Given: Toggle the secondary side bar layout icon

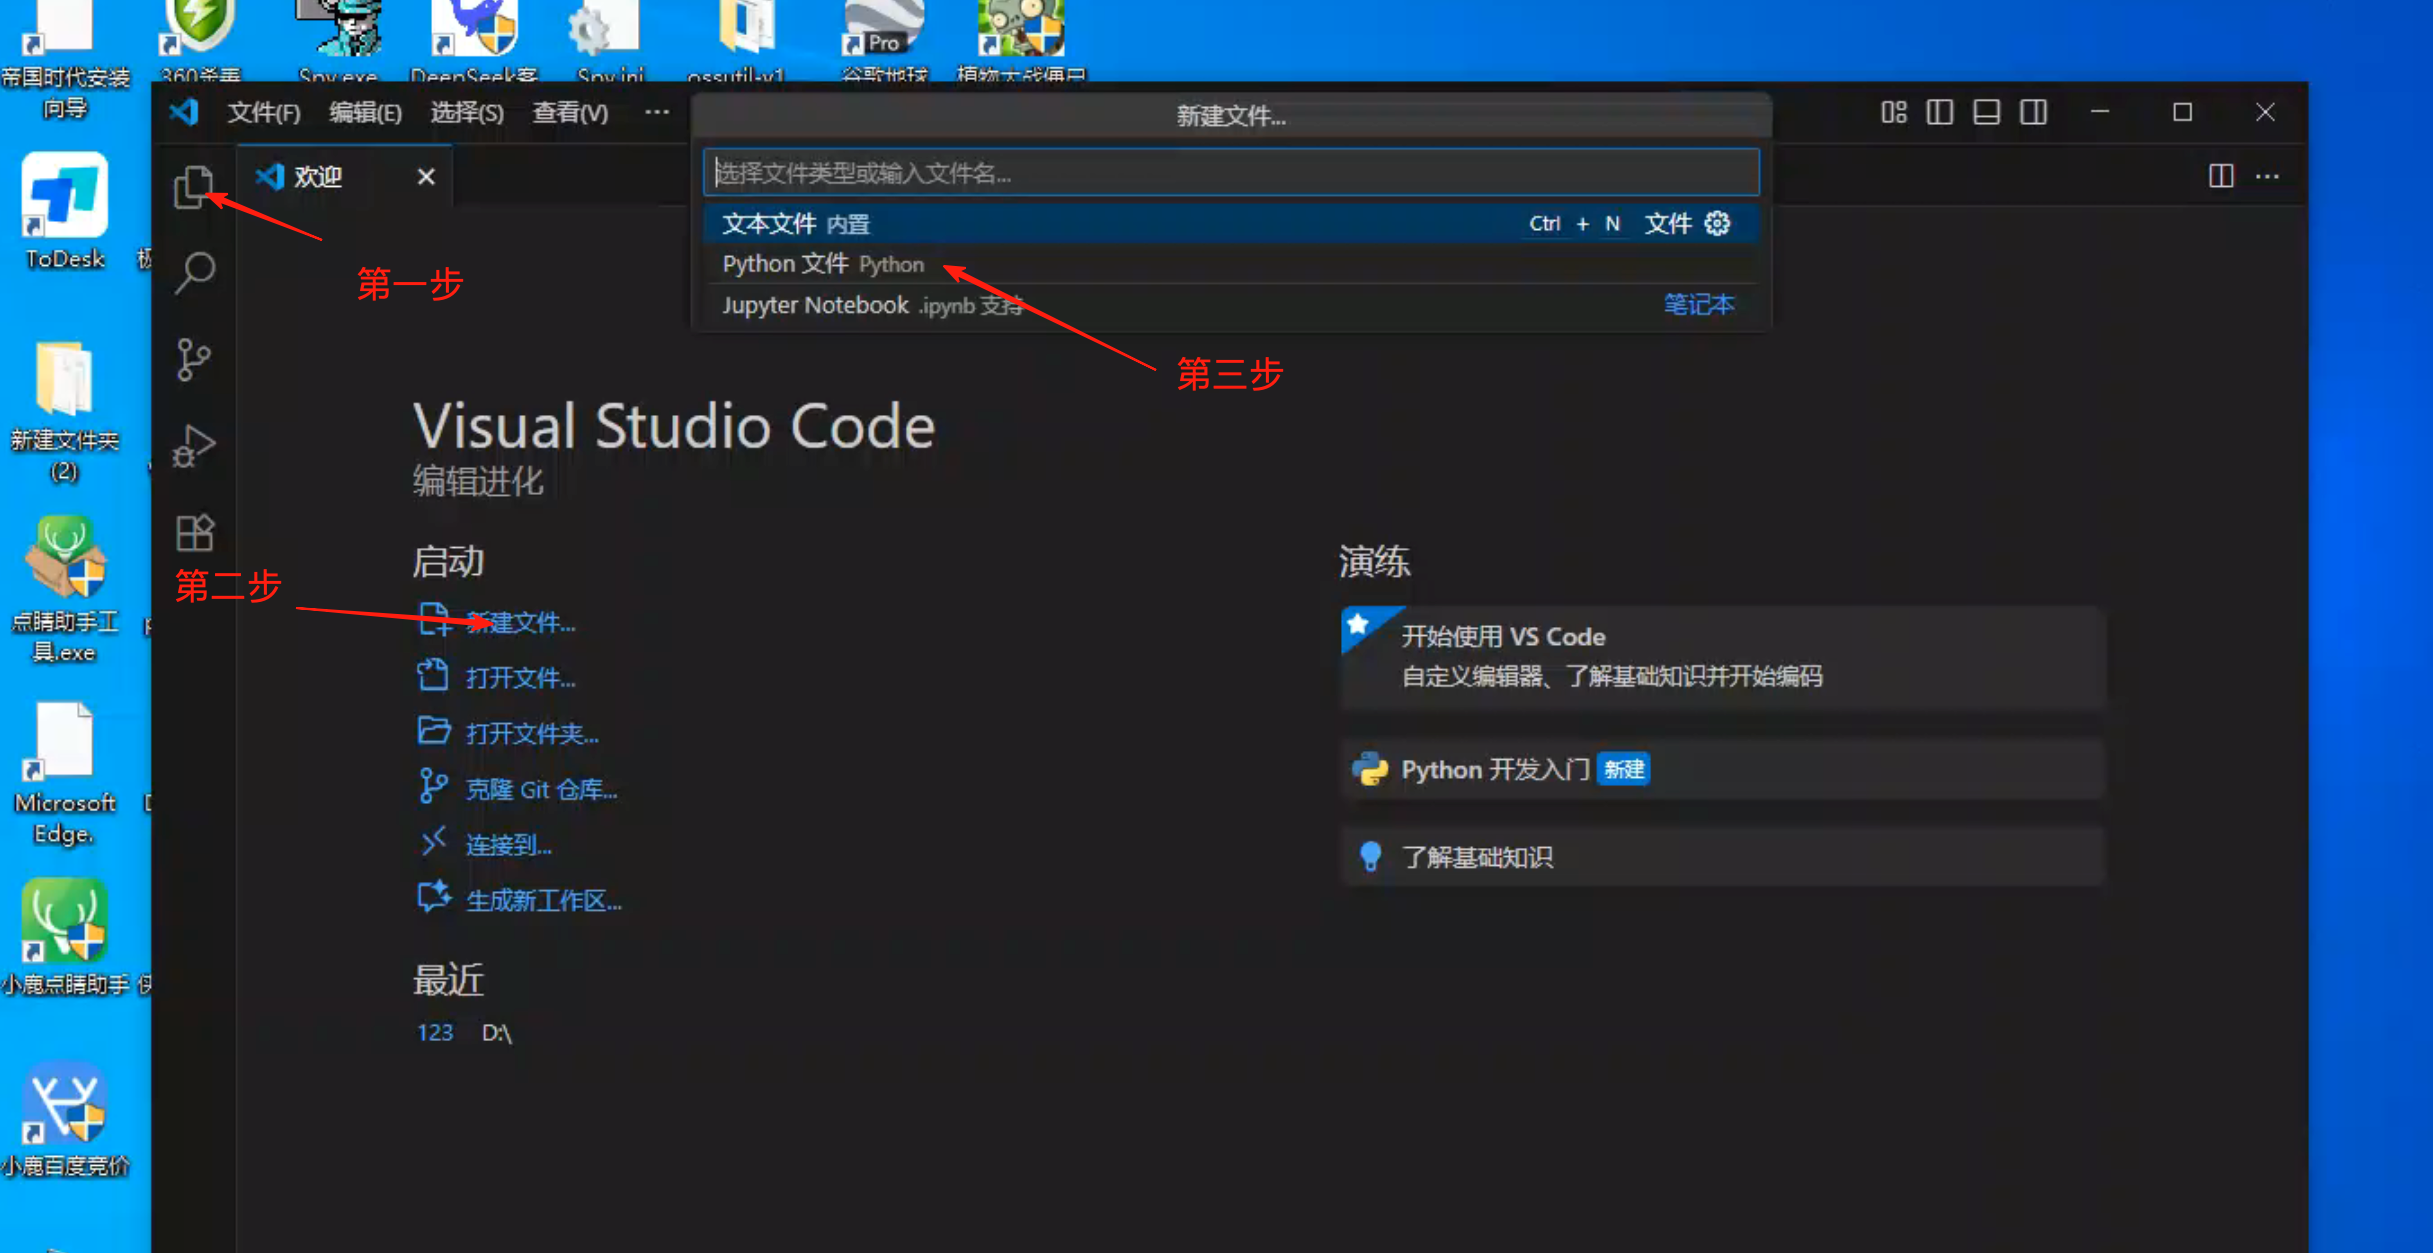Looking at the screenshot, I should click(2033, 112).
